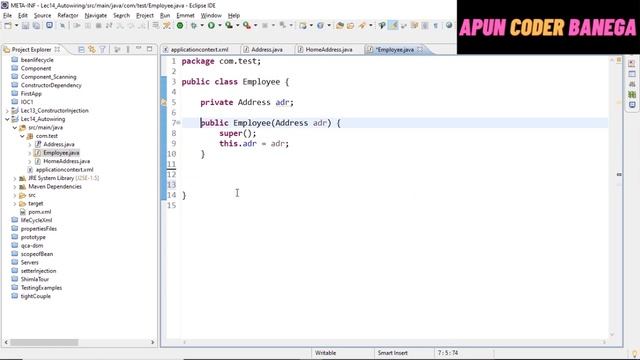Switch to the applicationcontext.xml editor tab
Screen dimensions: 640x360
199,49
